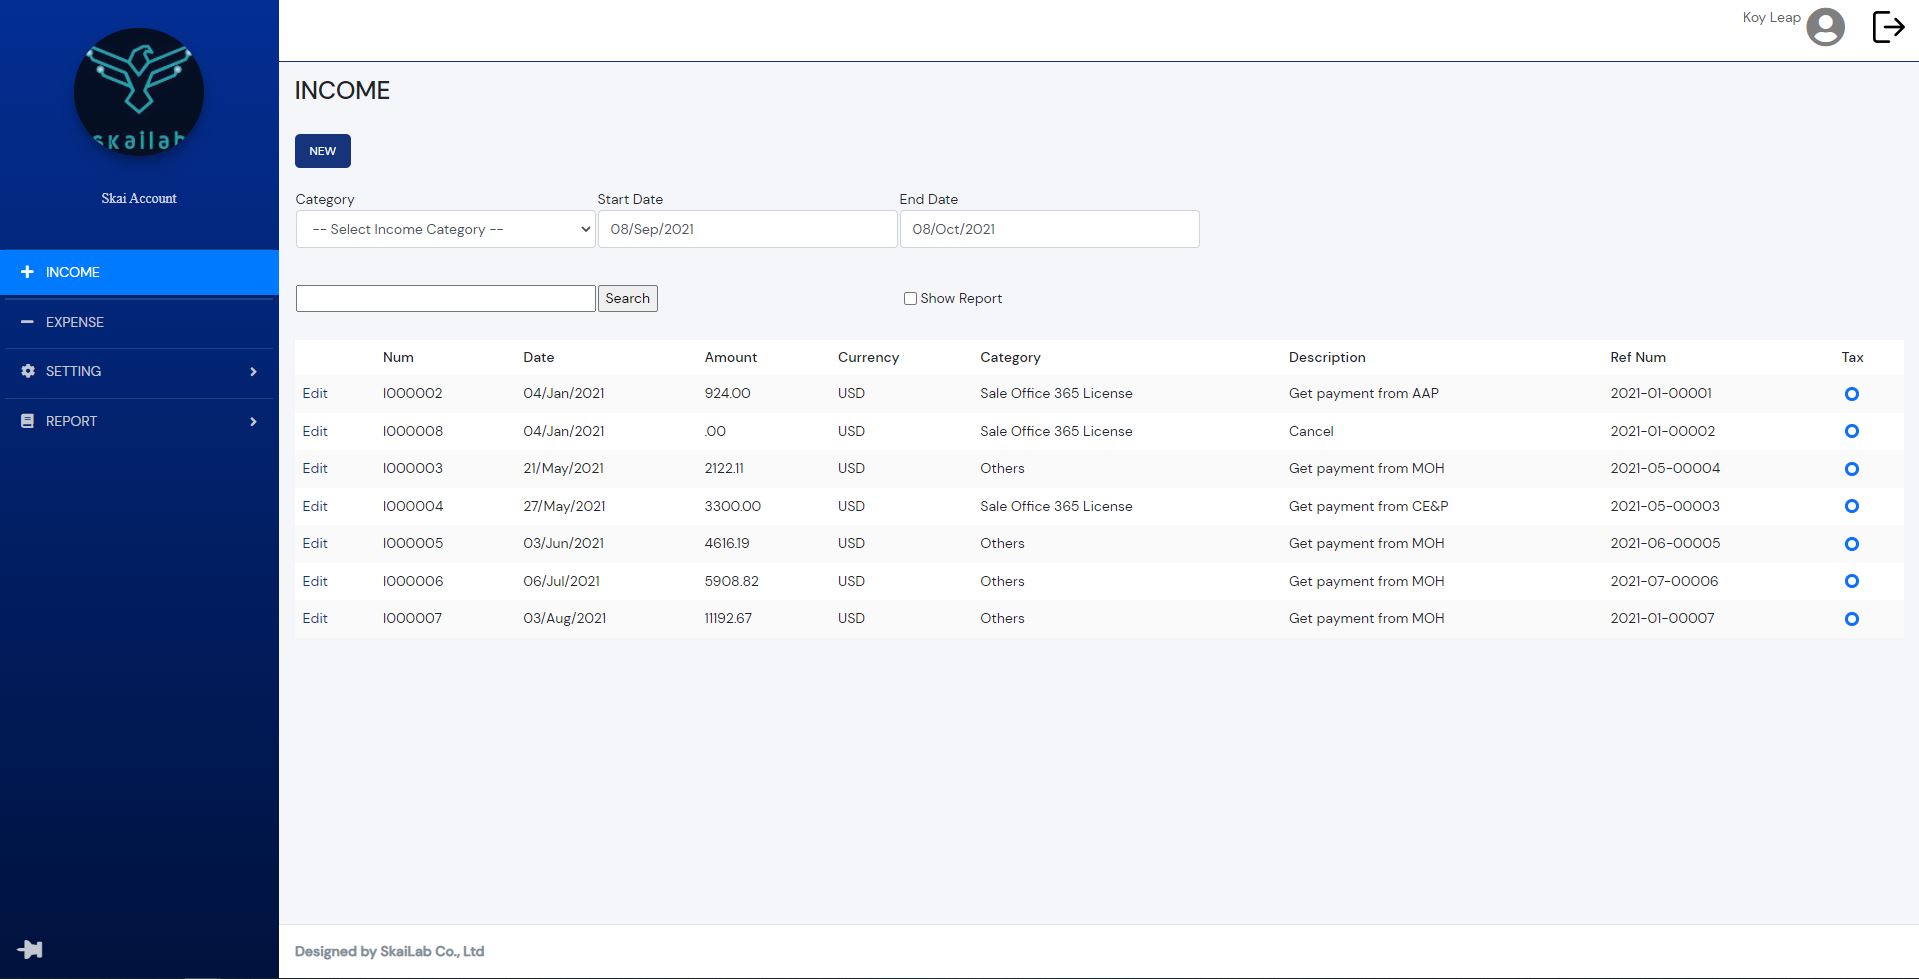Expand the SETTING menu chevron
The height and width of the screenshot is (979, 1919).
pos(253,372)
